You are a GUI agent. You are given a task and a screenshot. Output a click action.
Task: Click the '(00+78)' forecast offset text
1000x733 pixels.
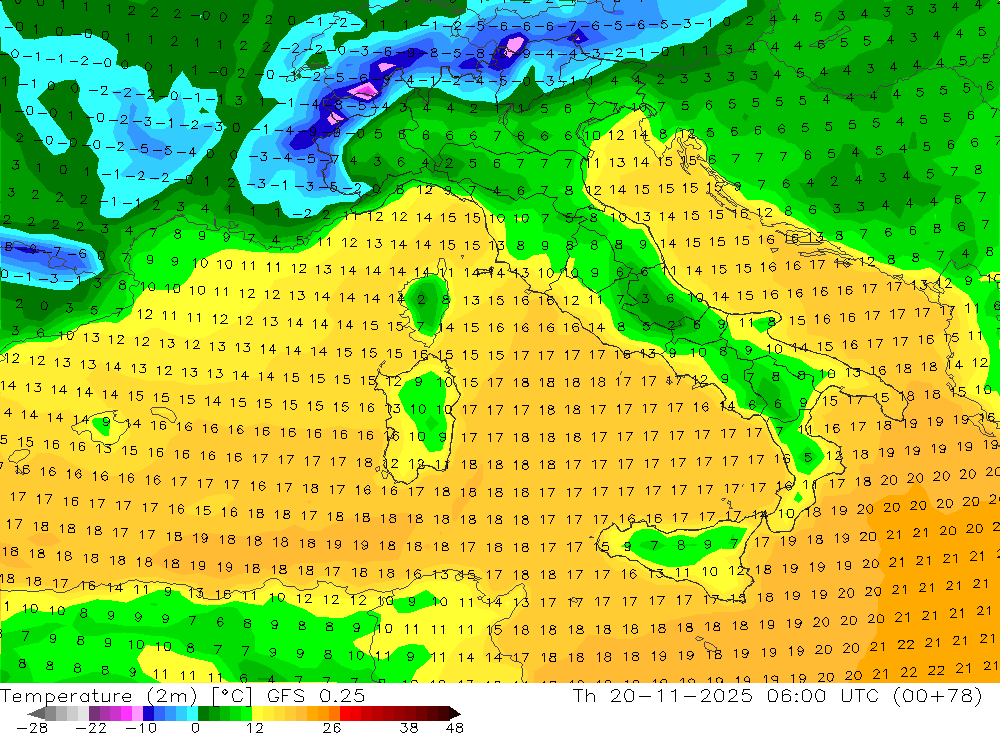[937, 695]
